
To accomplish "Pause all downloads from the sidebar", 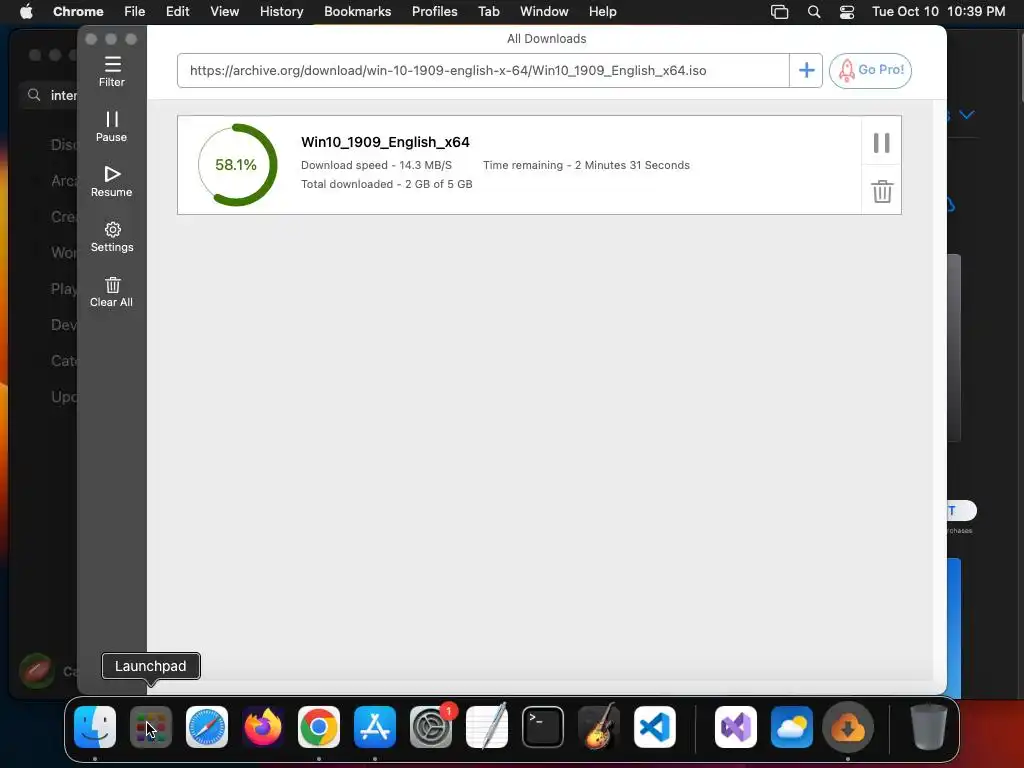I will coord(112,127).
